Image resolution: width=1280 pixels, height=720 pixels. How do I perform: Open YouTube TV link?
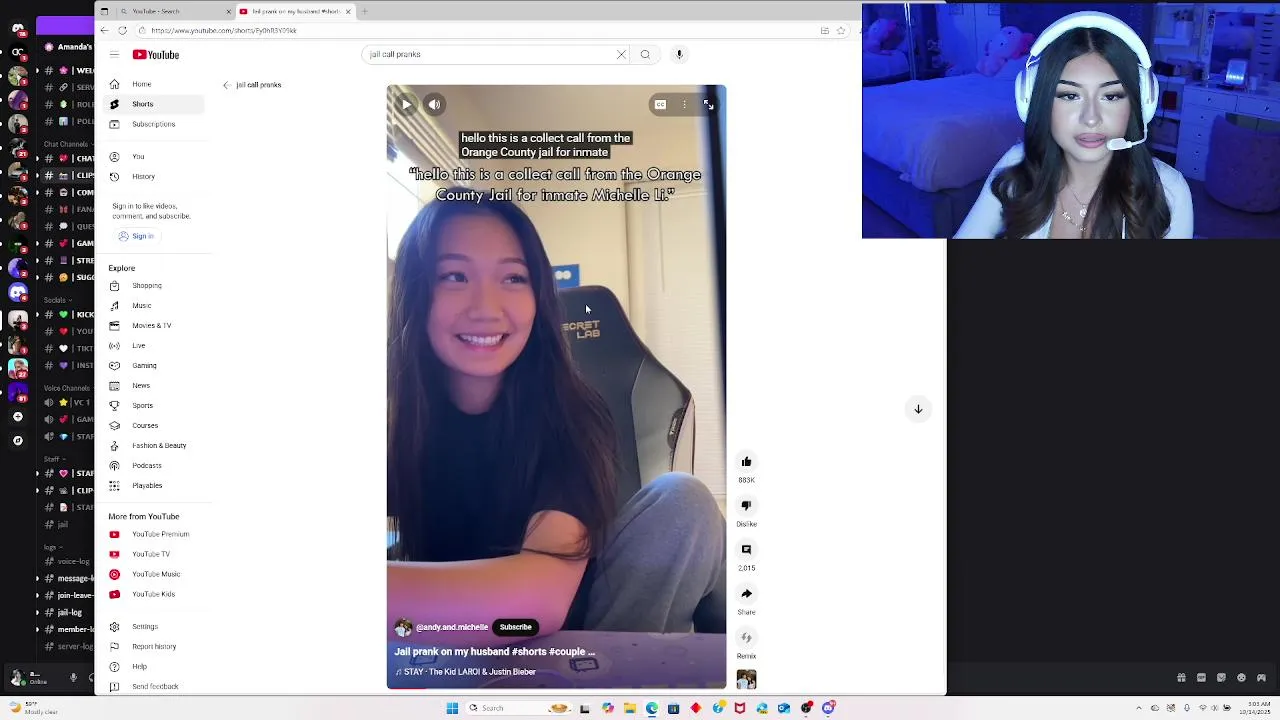(x=150, y=554)
